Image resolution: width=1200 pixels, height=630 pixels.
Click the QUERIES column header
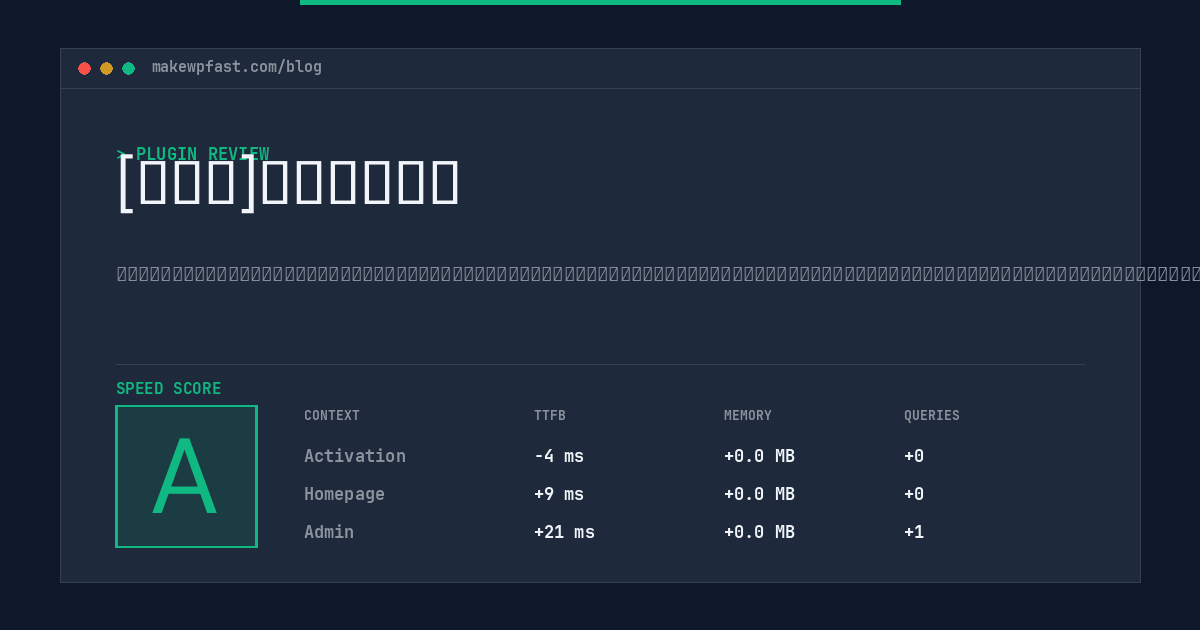click(x=932, y=416)
